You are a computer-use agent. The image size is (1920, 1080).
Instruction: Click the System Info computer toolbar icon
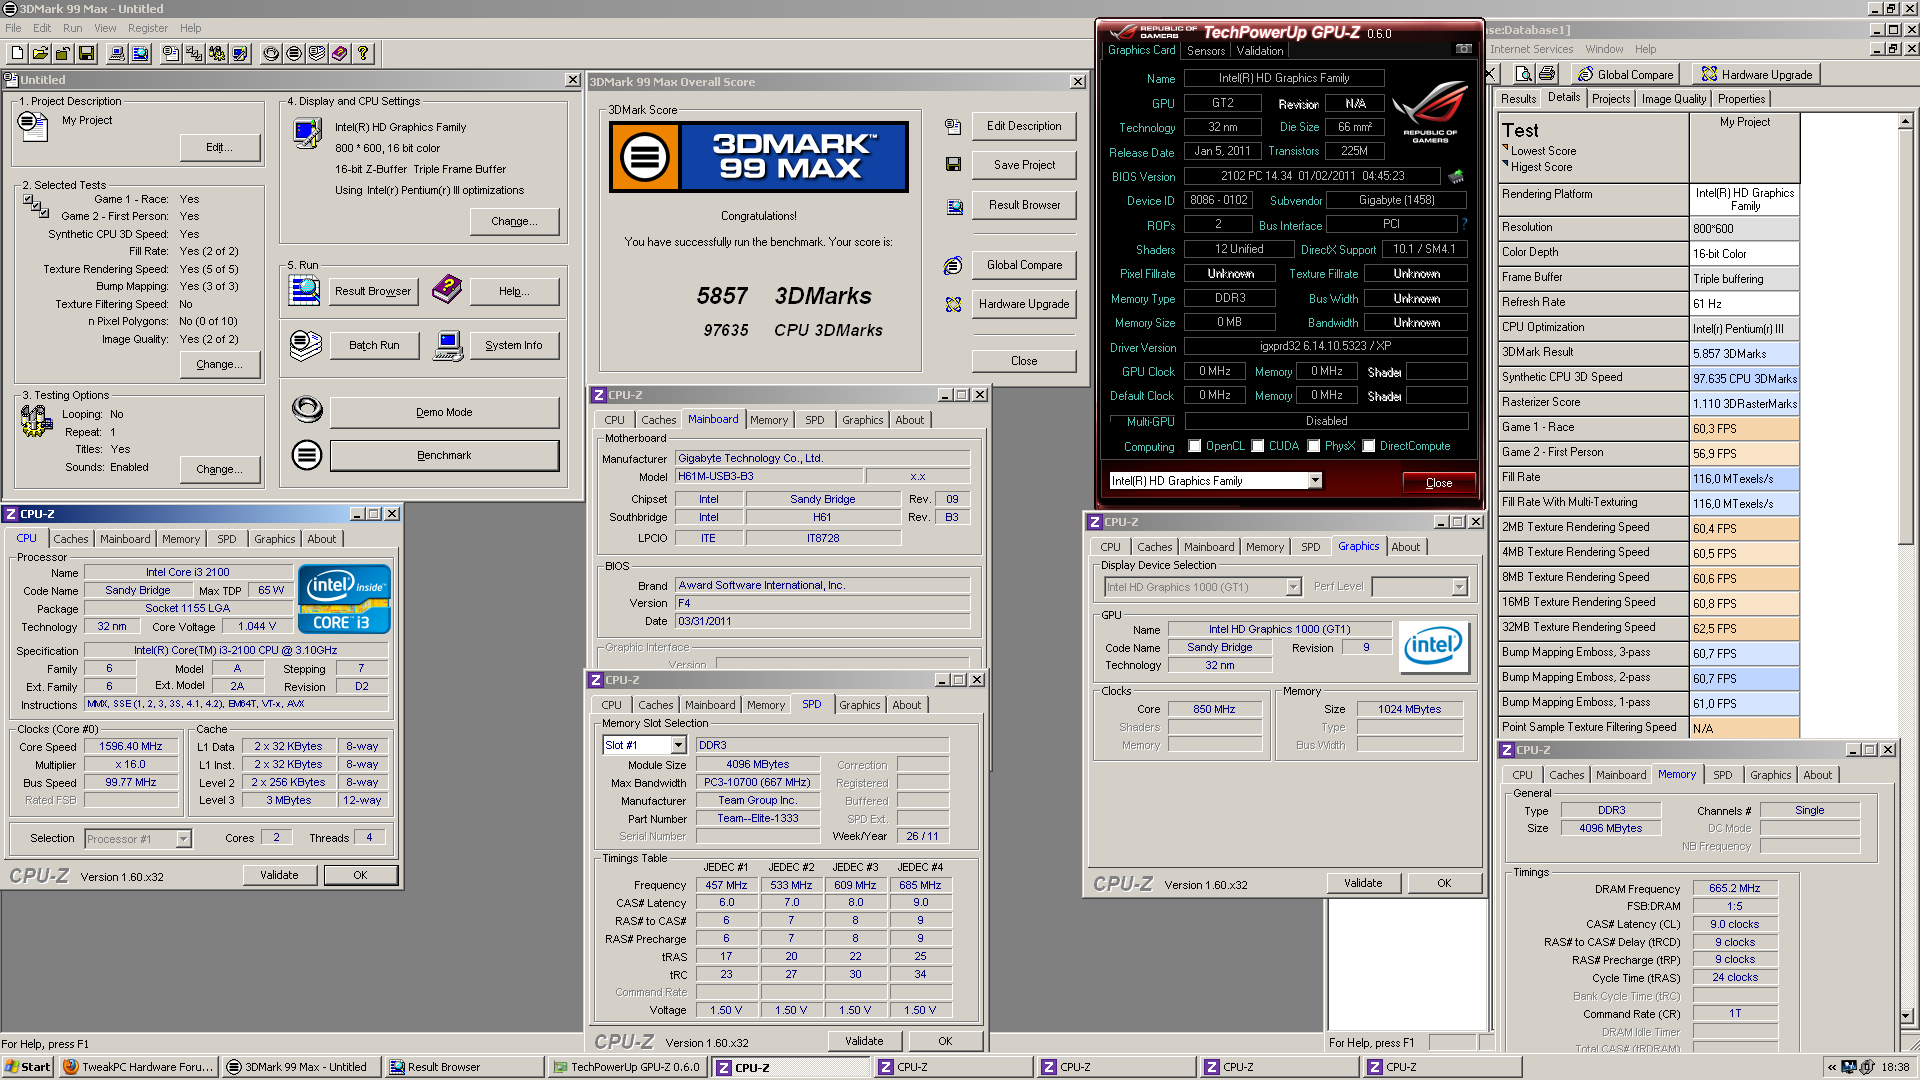point(117,53)
